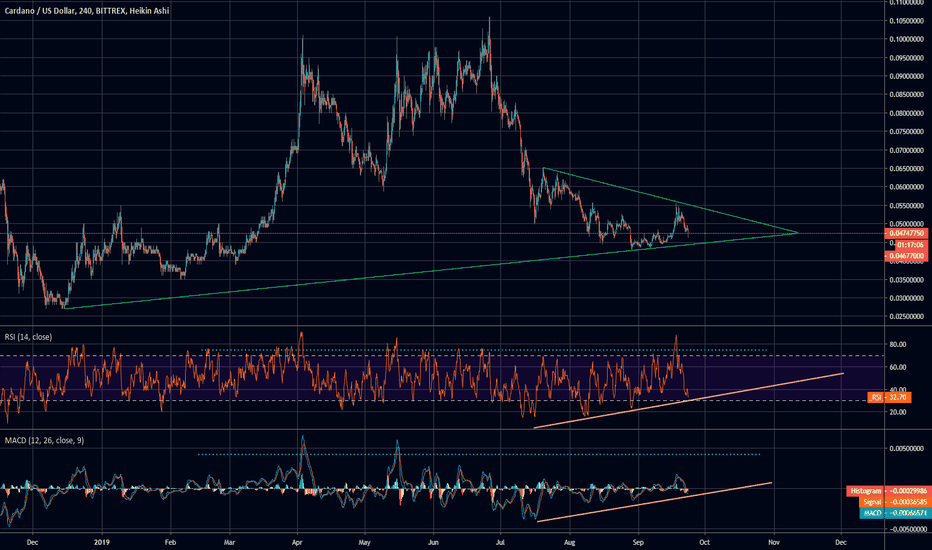Screen dimensions: 932x550
Task: Click the 20.00 RSI scale label
Action: [898, 411]
